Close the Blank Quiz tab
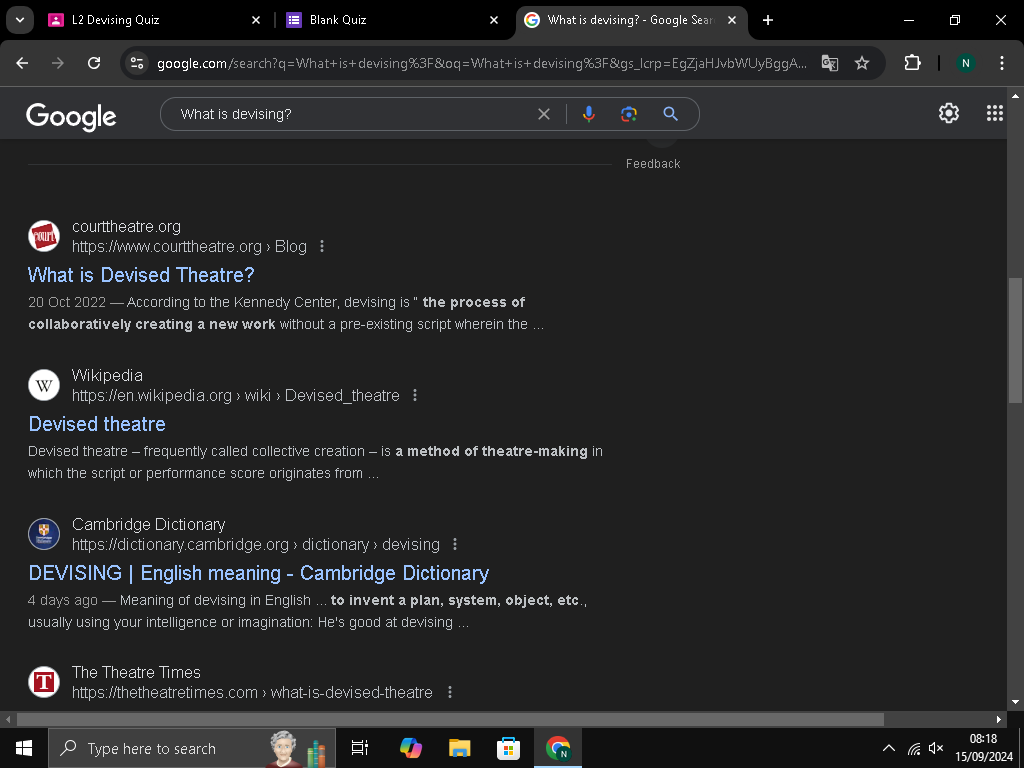 (494, 20)
